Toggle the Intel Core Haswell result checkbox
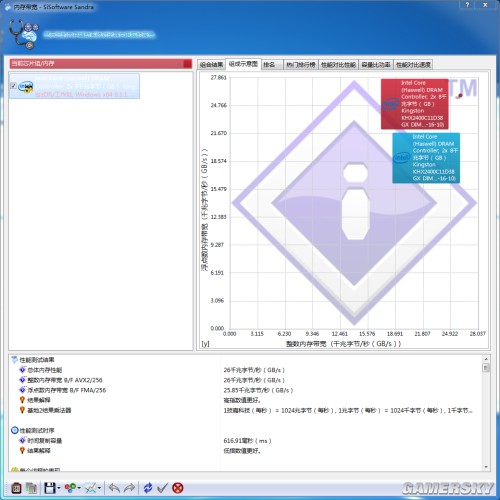500x500 pixels. point(13,86)
